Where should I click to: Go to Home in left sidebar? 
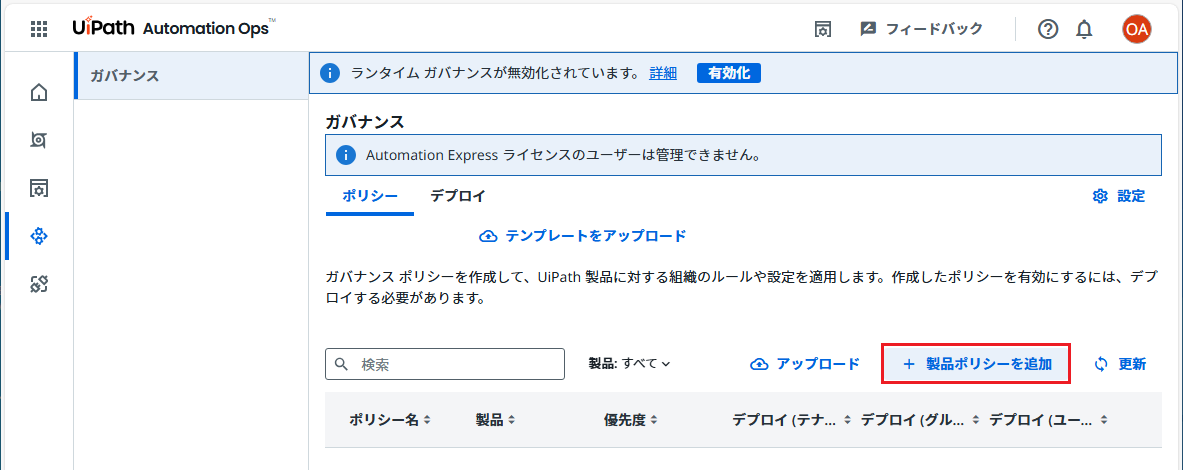tap(38, 93)
